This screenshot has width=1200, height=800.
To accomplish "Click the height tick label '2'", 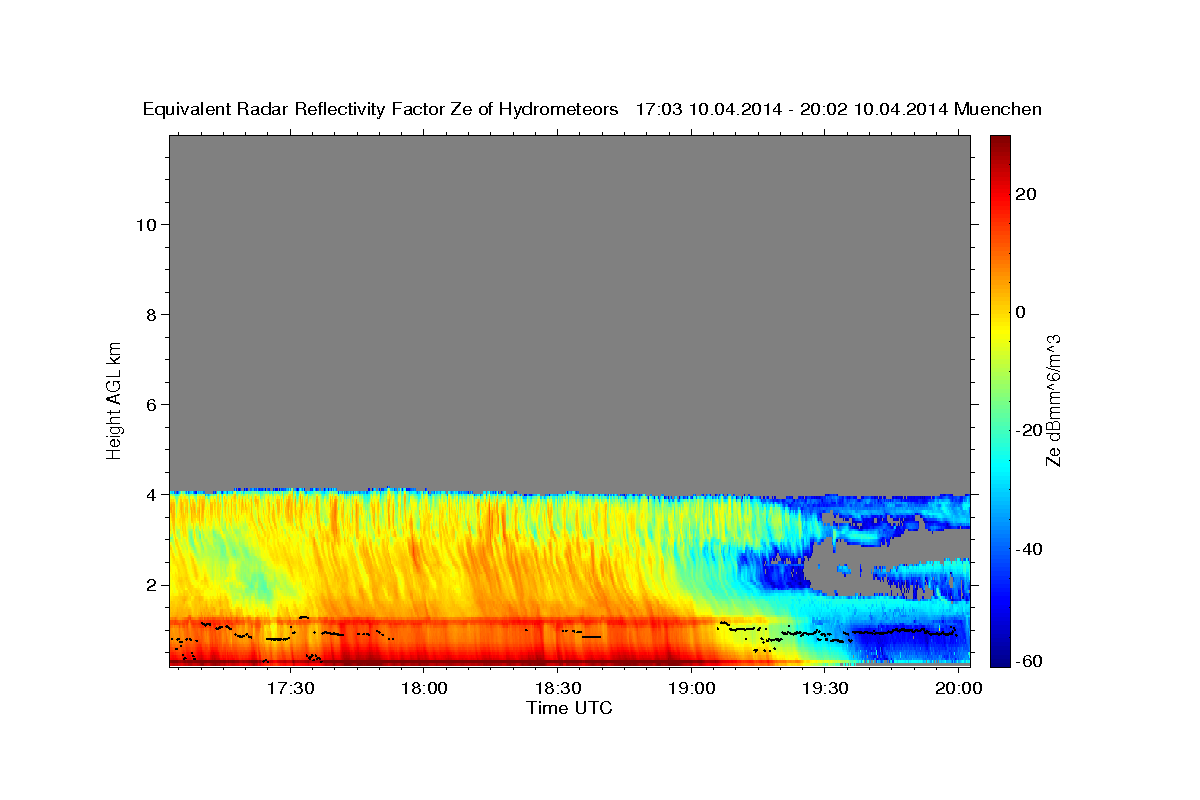I will 150,584.
